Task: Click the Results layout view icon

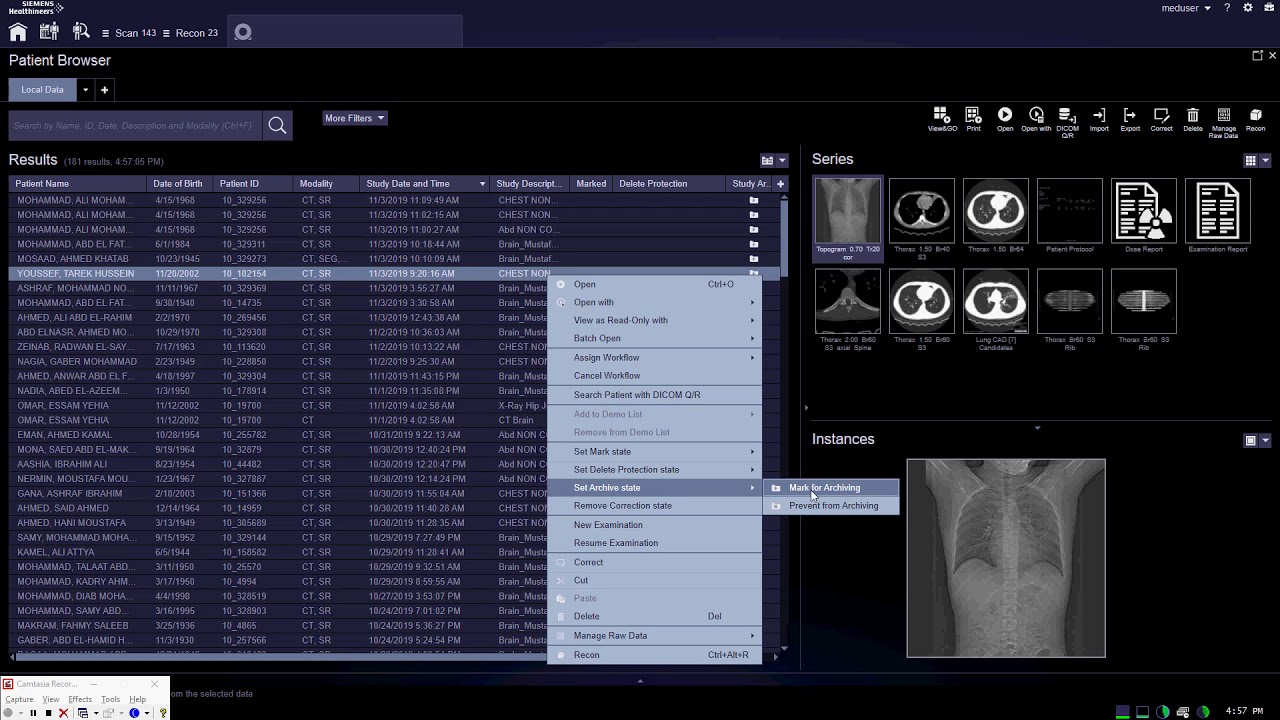Action: coord(767,160)
